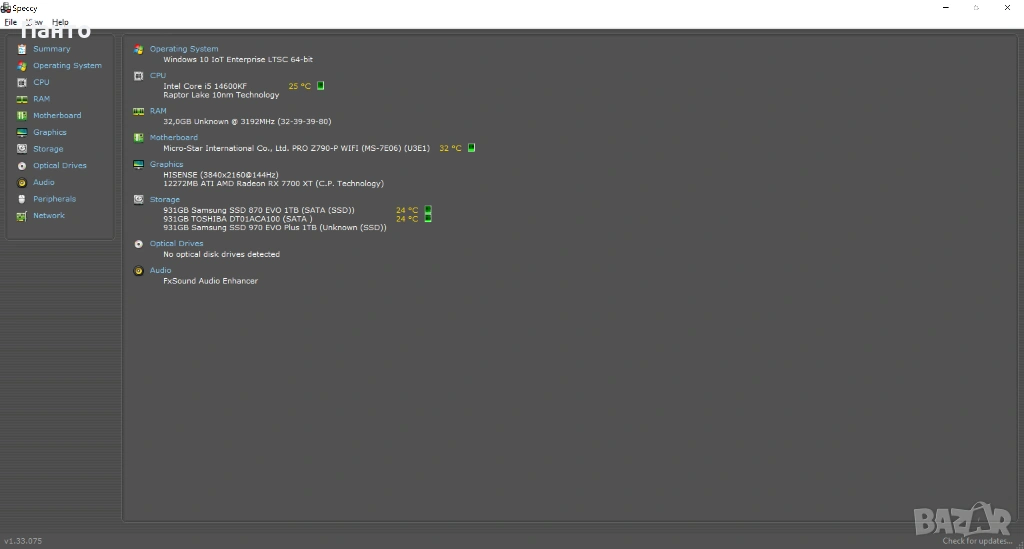Open Network section from sidebar

click(49, 215)
